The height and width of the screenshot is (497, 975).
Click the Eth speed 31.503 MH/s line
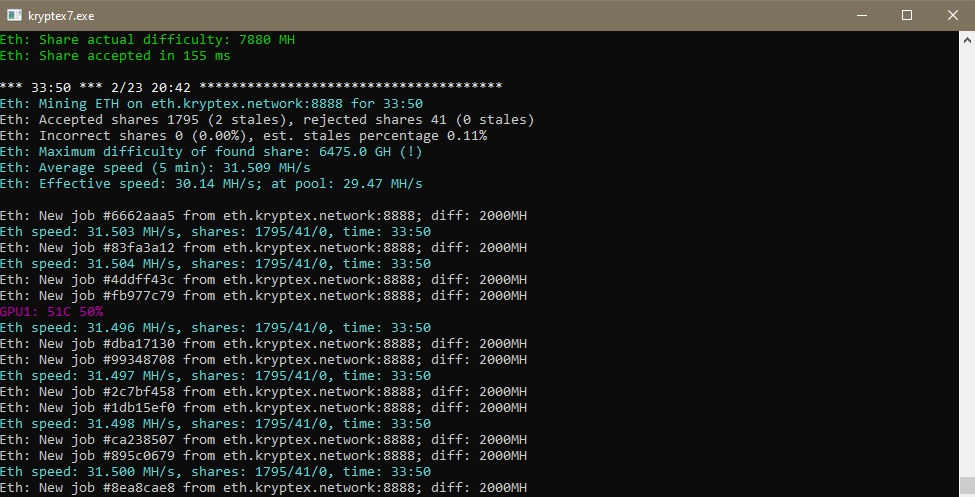215,231
